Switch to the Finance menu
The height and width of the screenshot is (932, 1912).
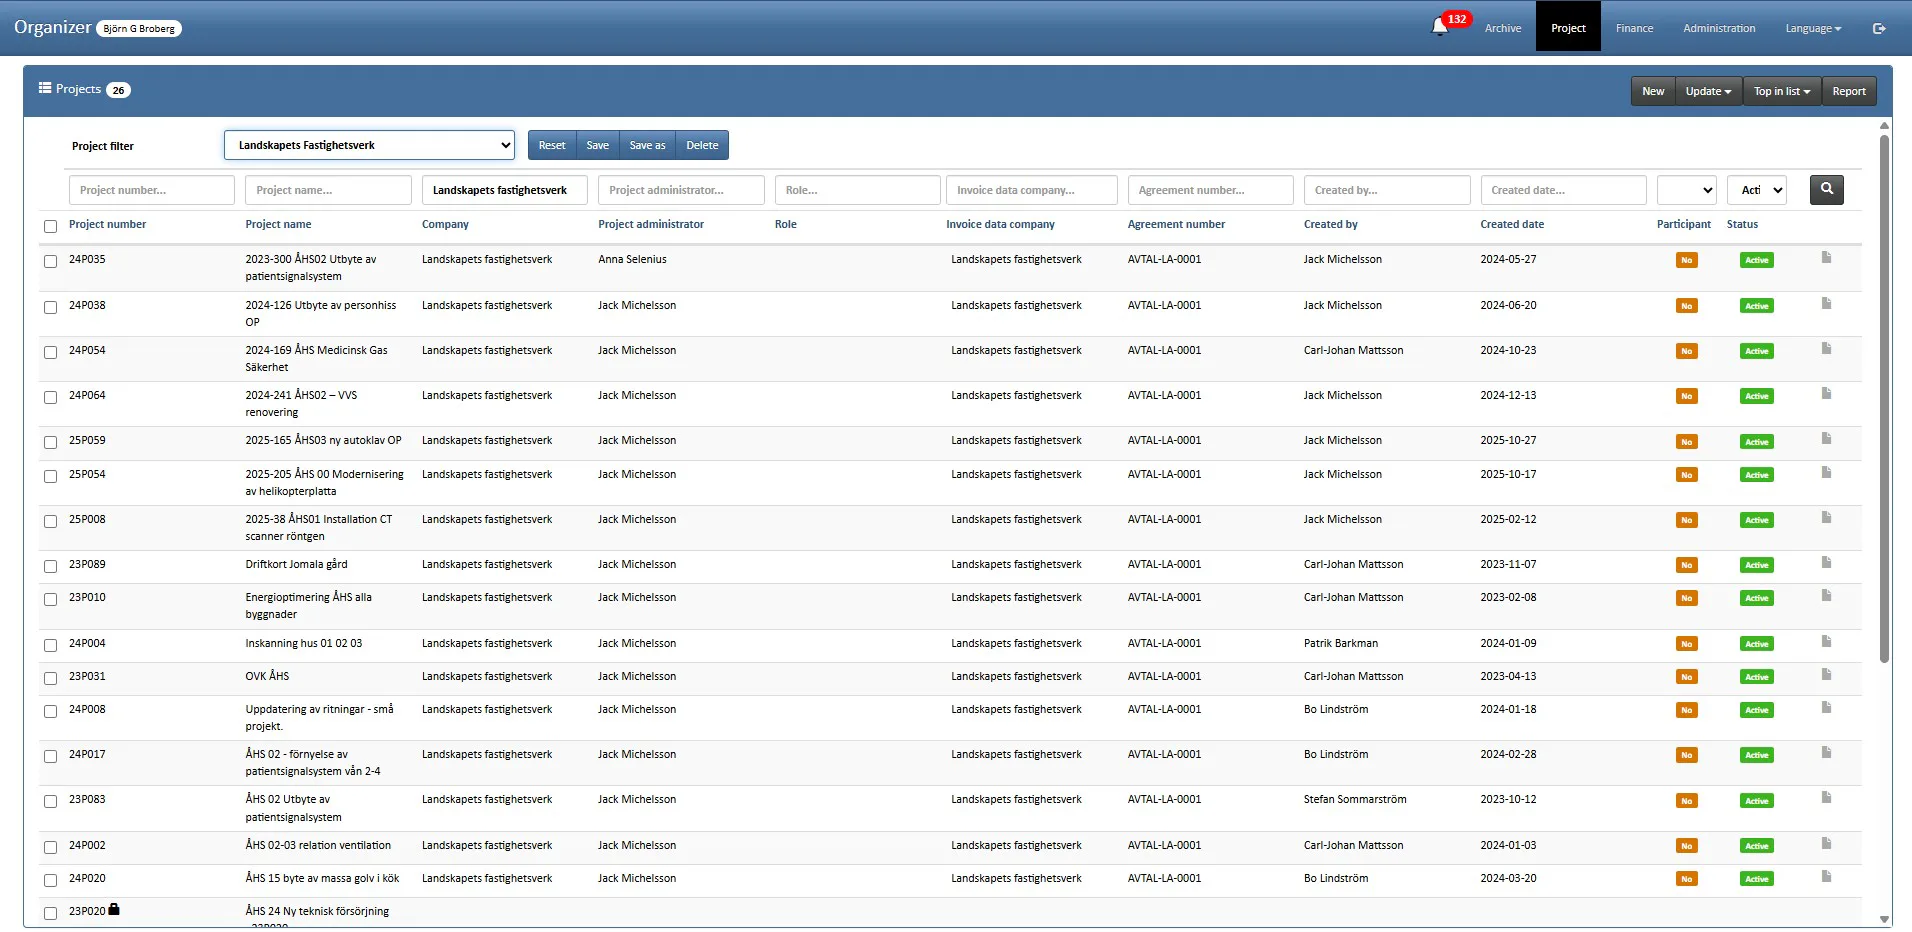tap(1634, 28)
